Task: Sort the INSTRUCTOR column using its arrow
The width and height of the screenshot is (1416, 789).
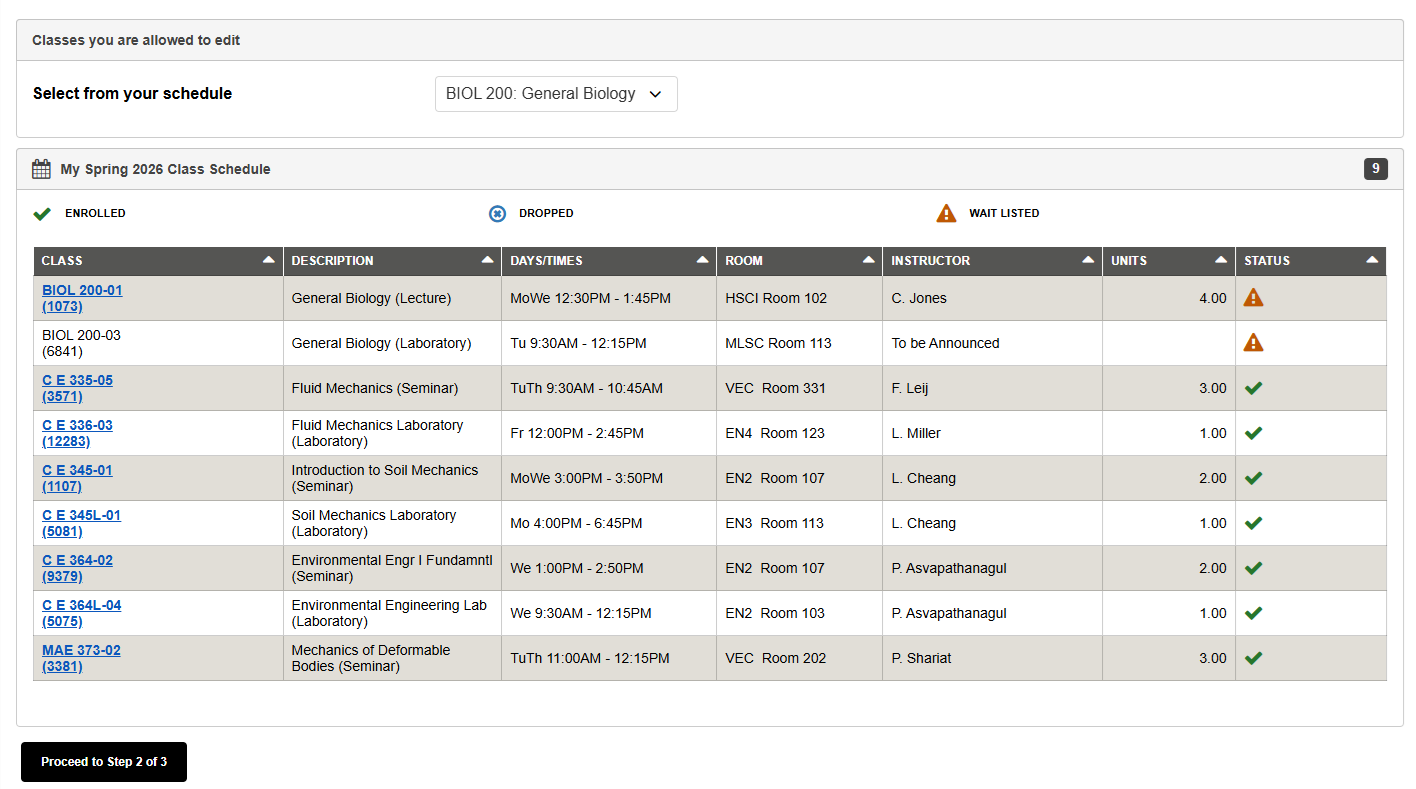Action: point(1089,260)
